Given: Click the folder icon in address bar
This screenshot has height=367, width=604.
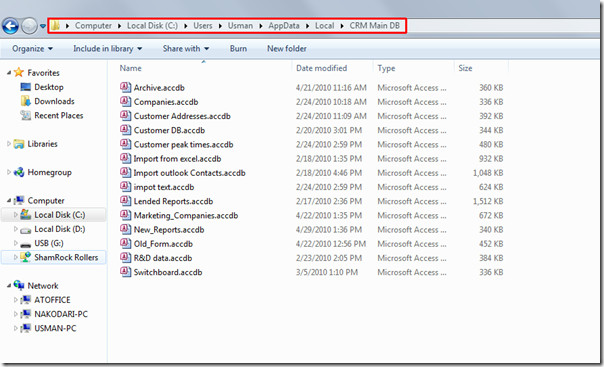Looking at the screenshot, I should point(55,26).
